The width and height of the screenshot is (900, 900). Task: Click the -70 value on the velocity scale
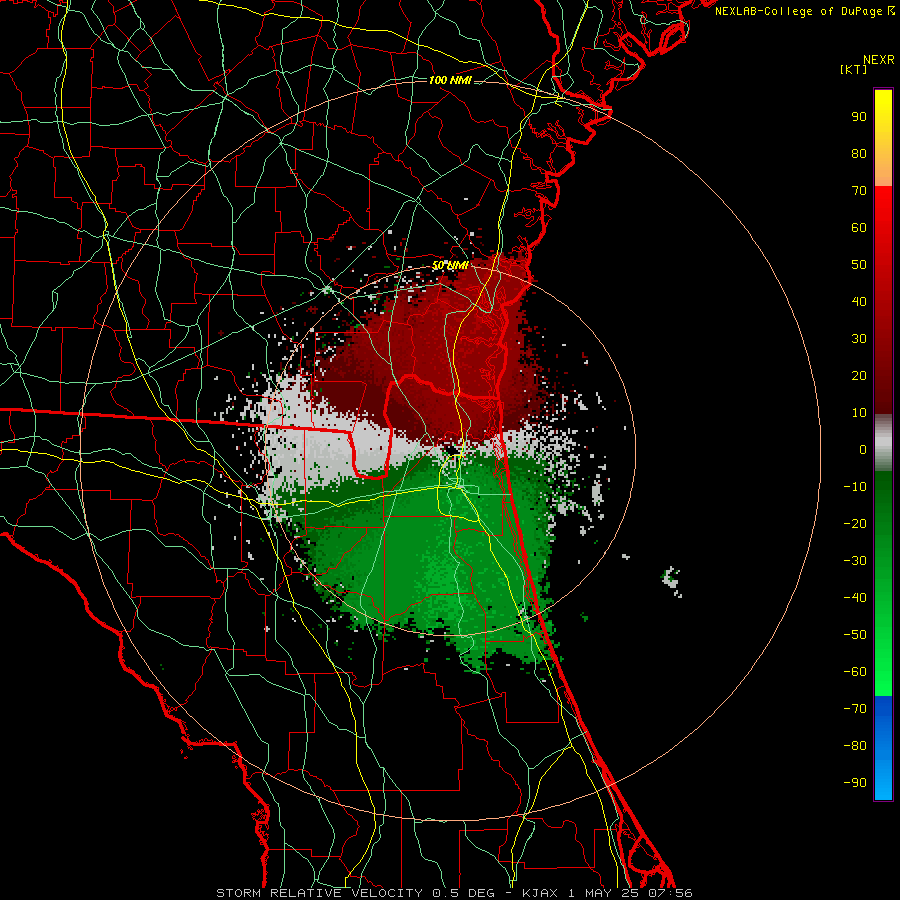point(855,708)
